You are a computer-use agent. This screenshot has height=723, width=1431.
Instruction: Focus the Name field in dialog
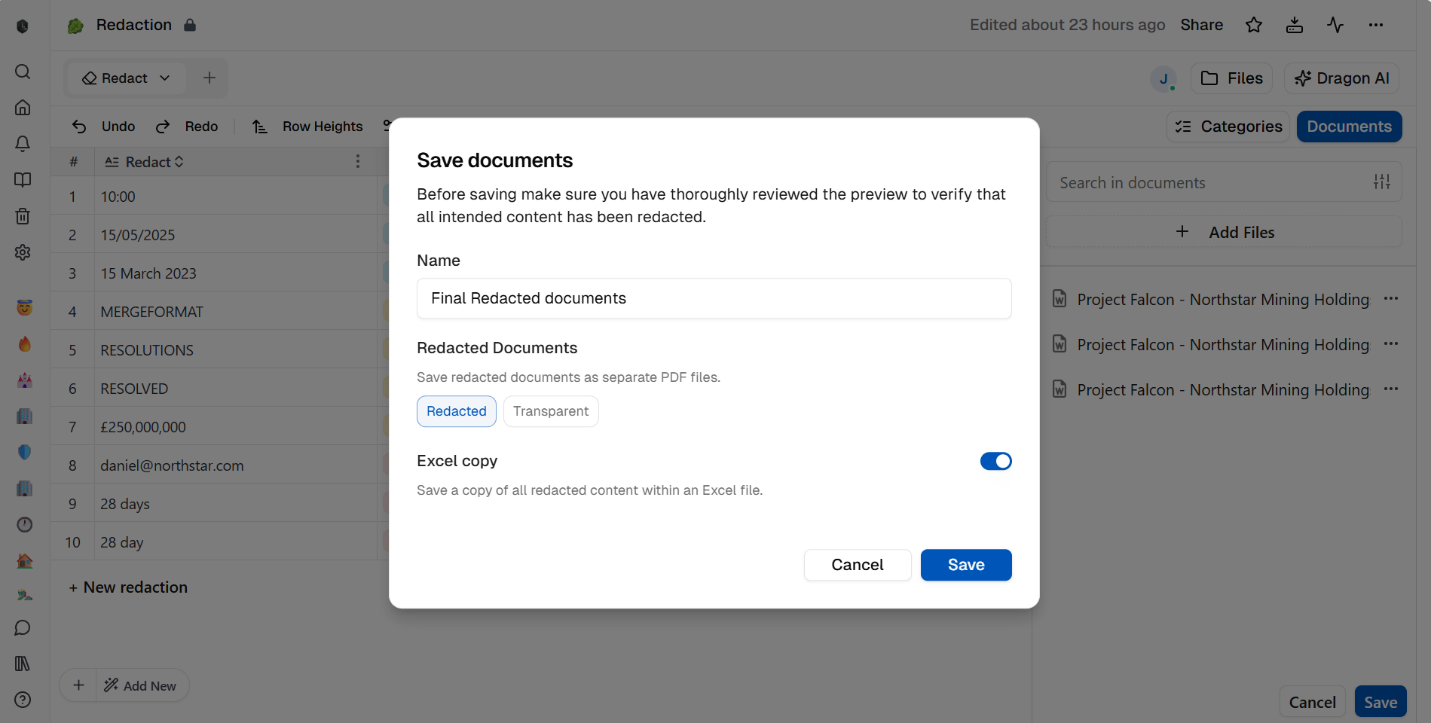(714, 298)
